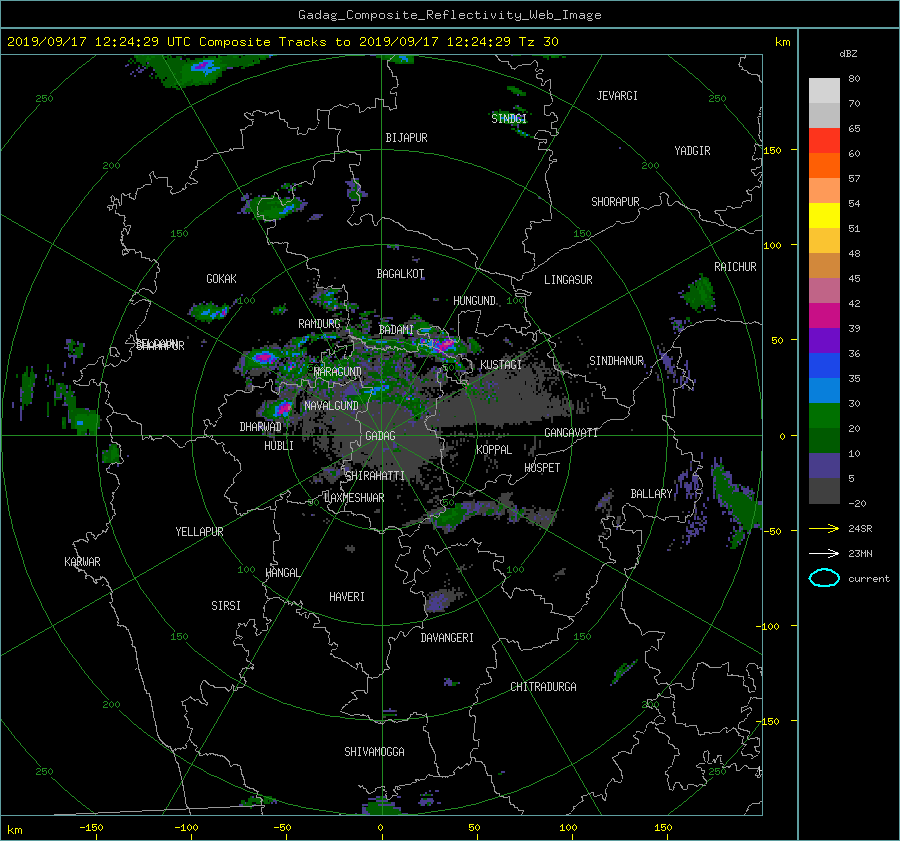This screenshot has width=900, height=841.
Task: Click the HANGAL city label
Action: coord(282,573)
